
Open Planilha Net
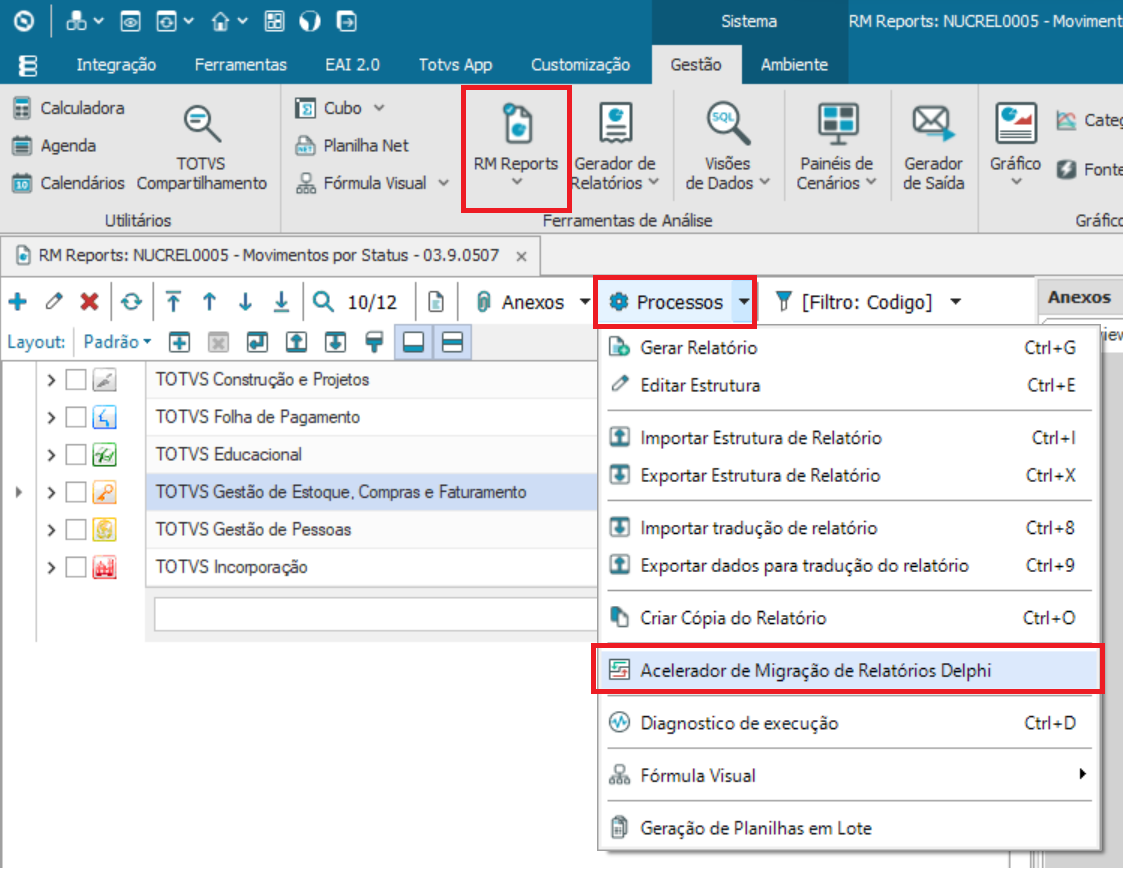coord(352,145)
